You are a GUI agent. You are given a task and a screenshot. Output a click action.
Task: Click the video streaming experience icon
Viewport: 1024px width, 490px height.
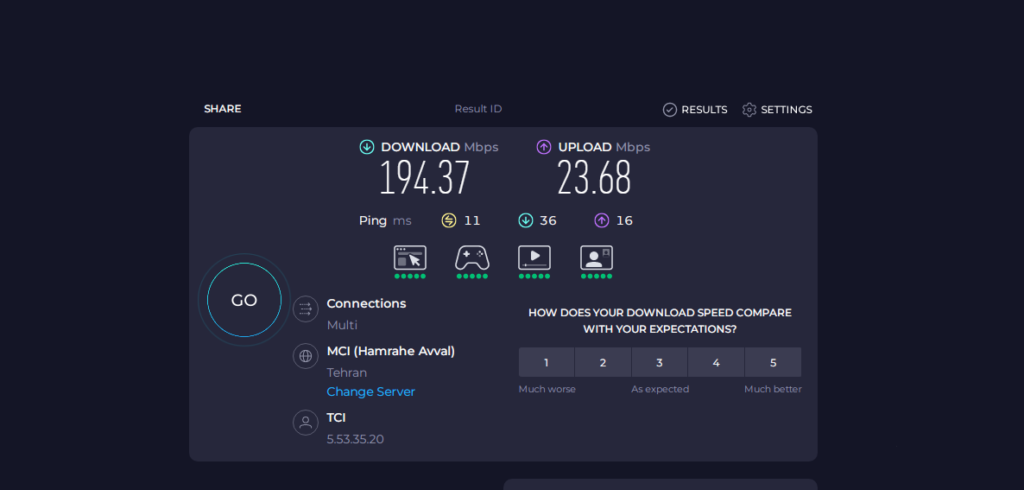coord(534,257)
